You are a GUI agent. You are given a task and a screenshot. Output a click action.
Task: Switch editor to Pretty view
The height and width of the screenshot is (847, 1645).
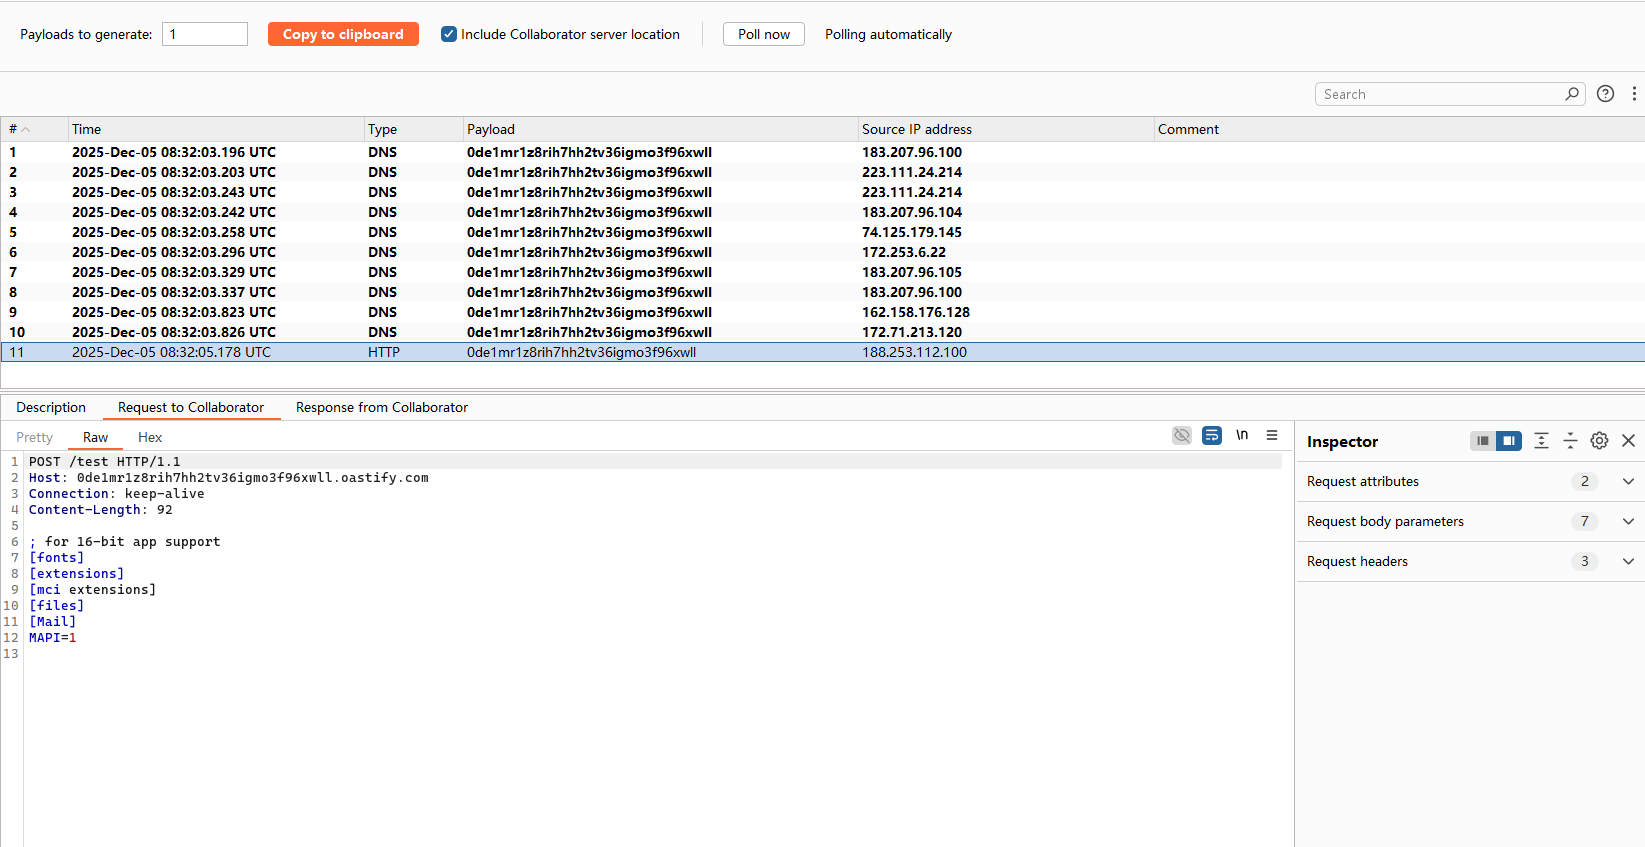point(34,437)
